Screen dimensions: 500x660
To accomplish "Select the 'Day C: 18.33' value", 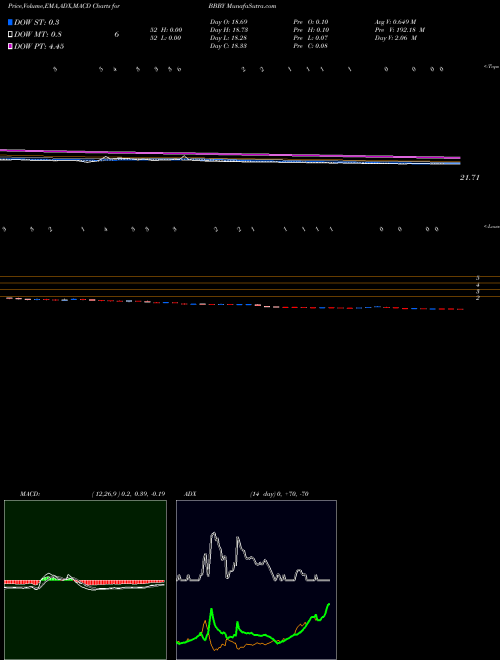I will click(229, 46).
